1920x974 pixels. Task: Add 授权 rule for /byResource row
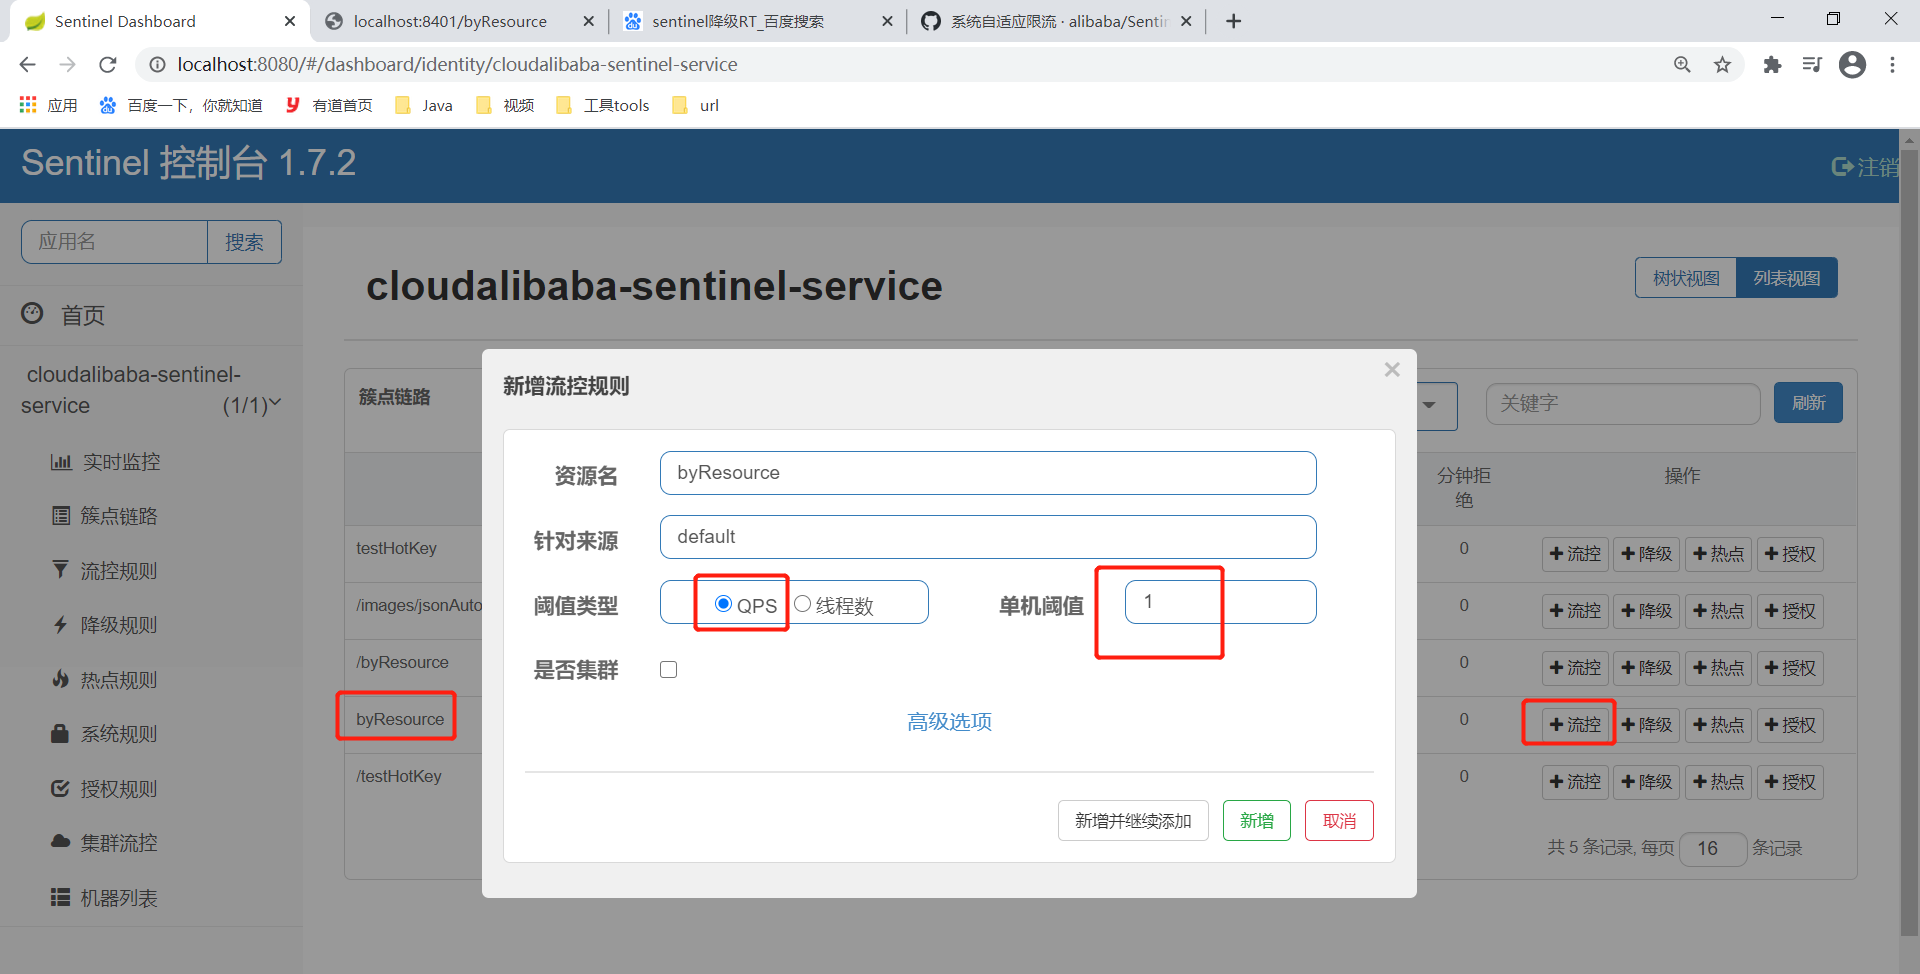(x=1790, y=668)
